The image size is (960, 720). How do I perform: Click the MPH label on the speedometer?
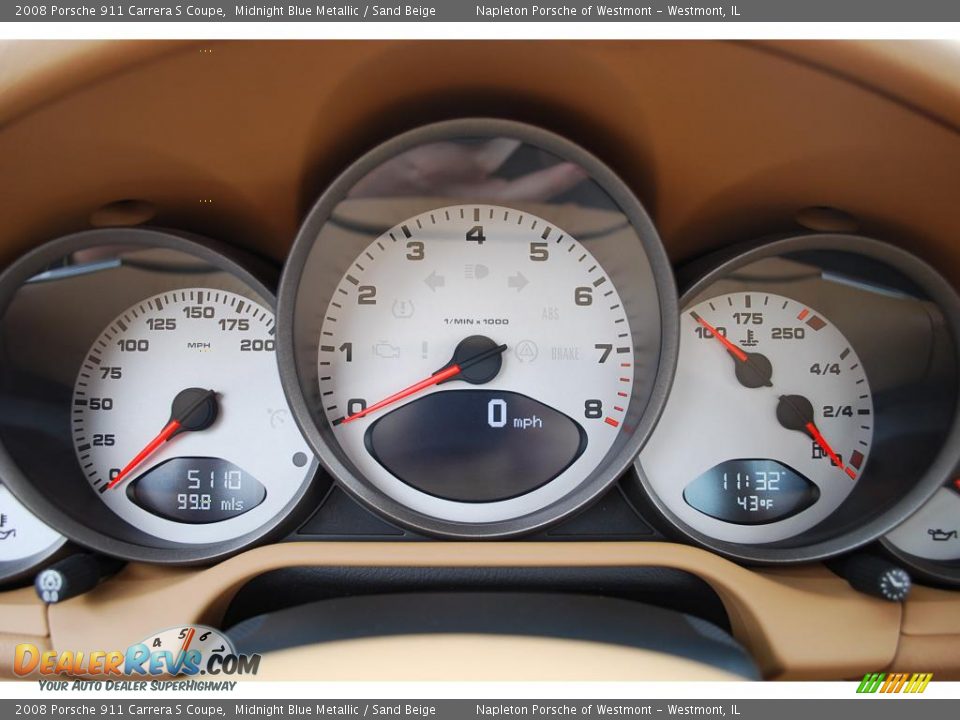coord(199,345)
